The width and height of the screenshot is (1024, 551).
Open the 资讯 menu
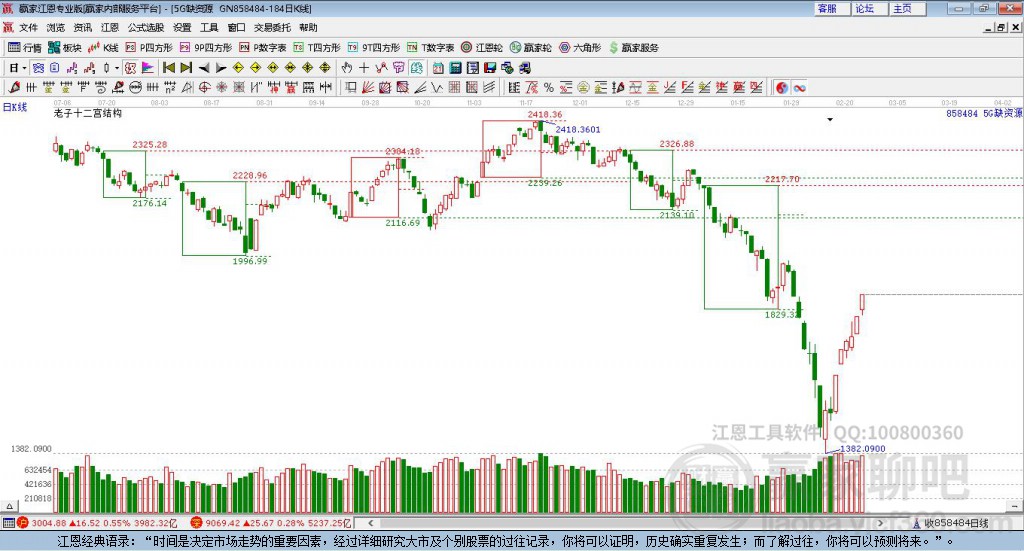[x=82, y=27]
